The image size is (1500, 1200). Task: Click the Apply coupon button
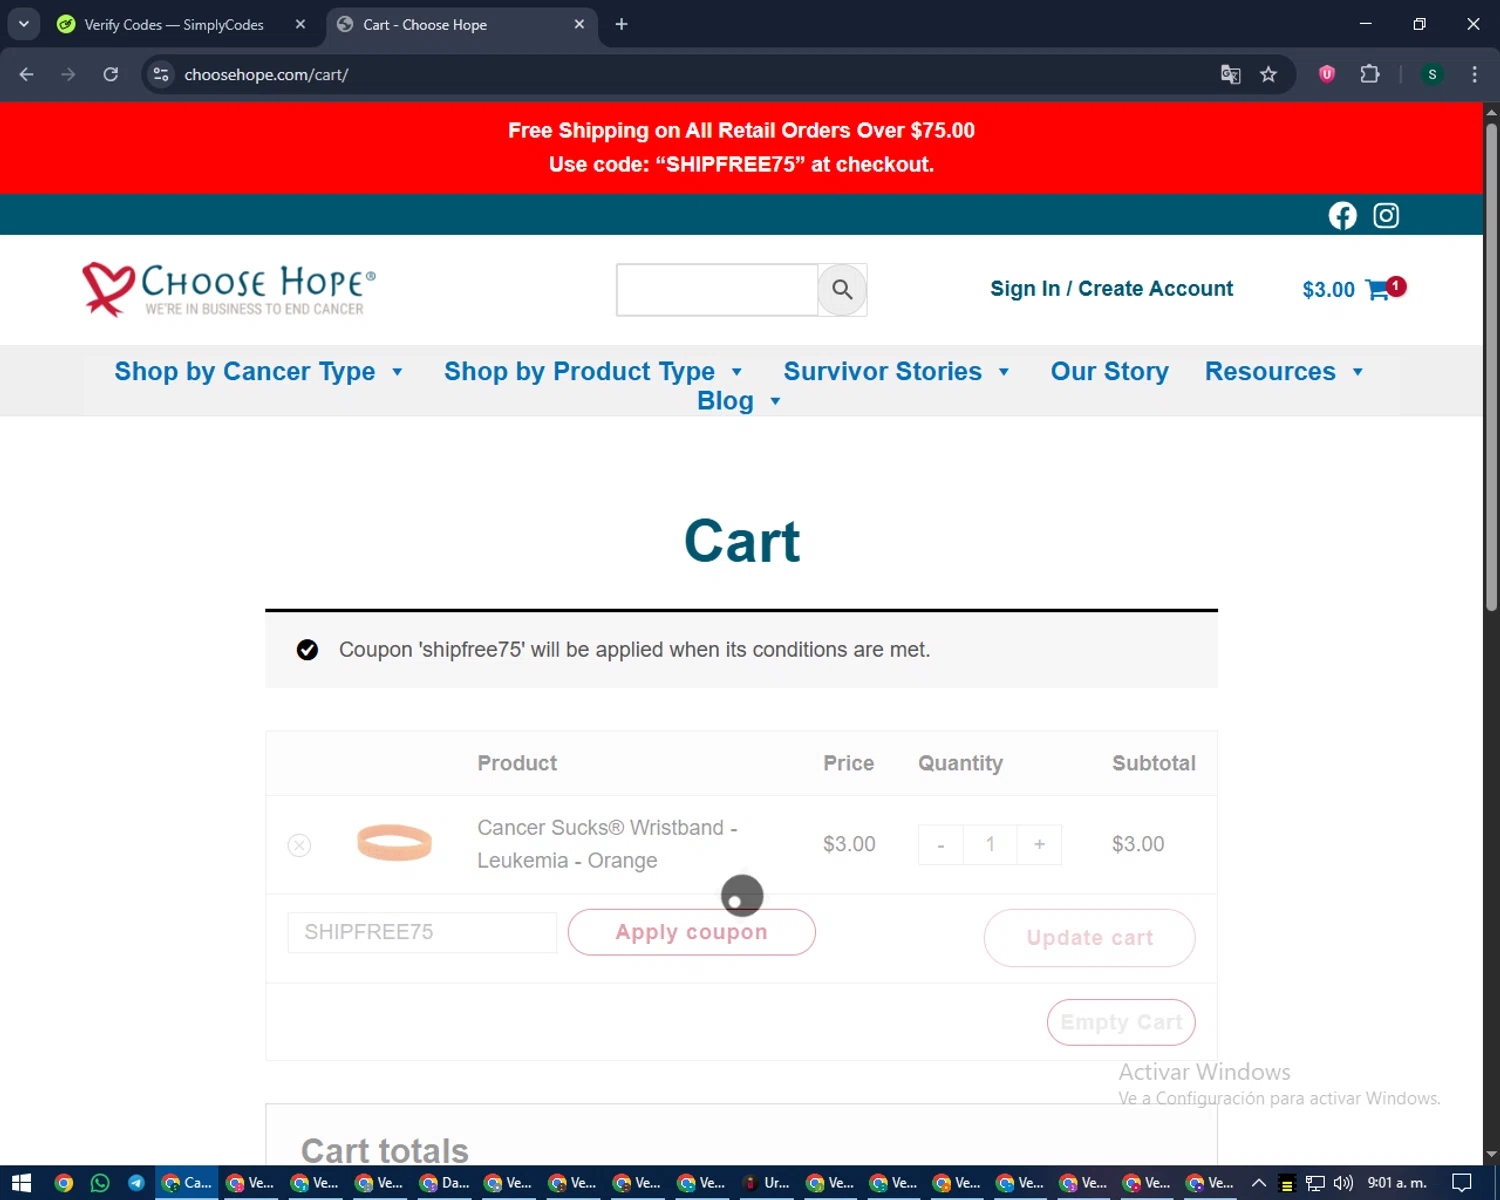691,932
